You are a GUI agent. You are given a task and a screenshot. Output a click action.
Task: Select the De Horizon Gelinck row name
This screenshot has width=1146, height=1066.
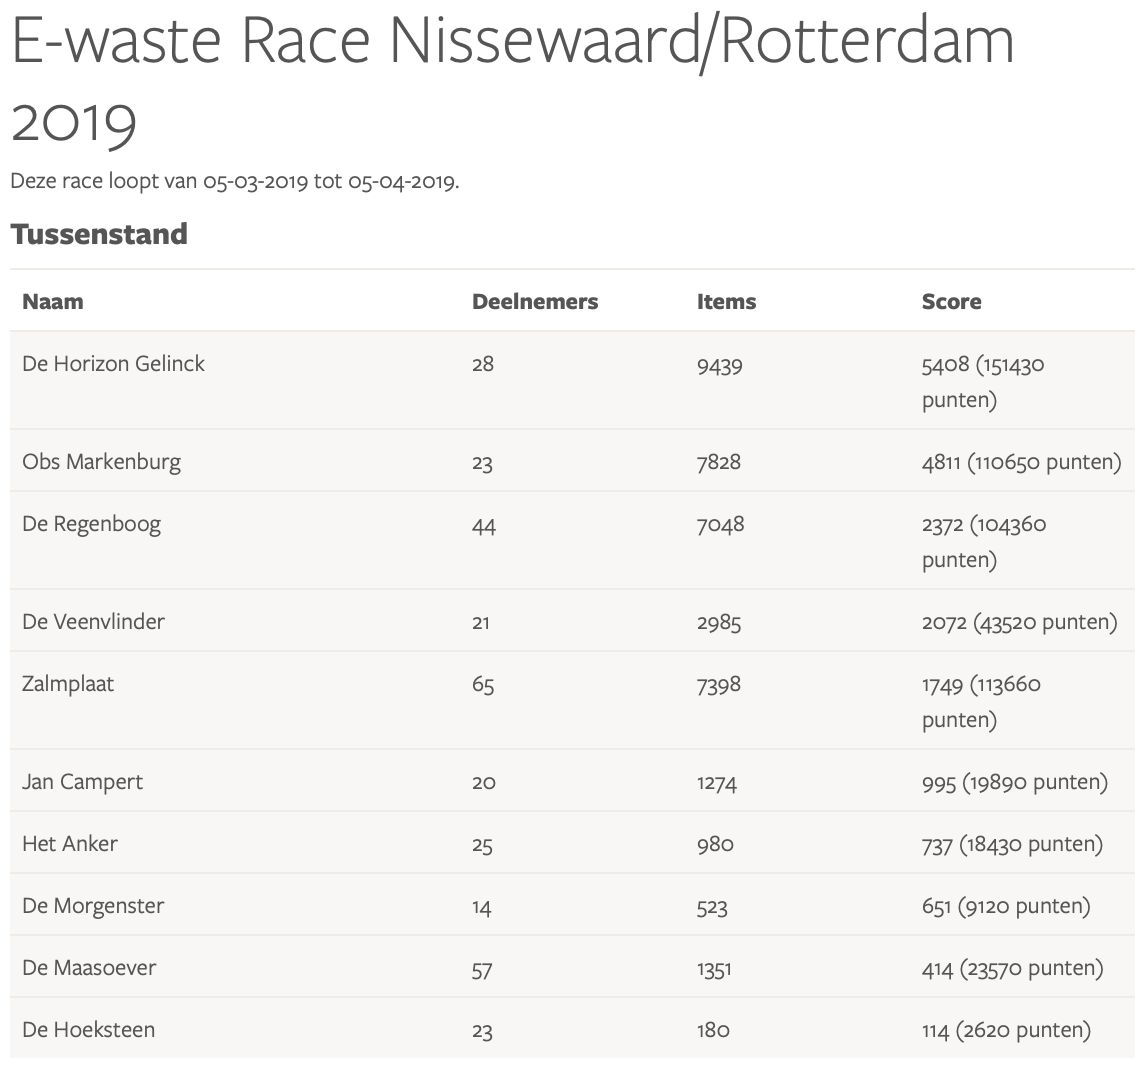(113, 363)
